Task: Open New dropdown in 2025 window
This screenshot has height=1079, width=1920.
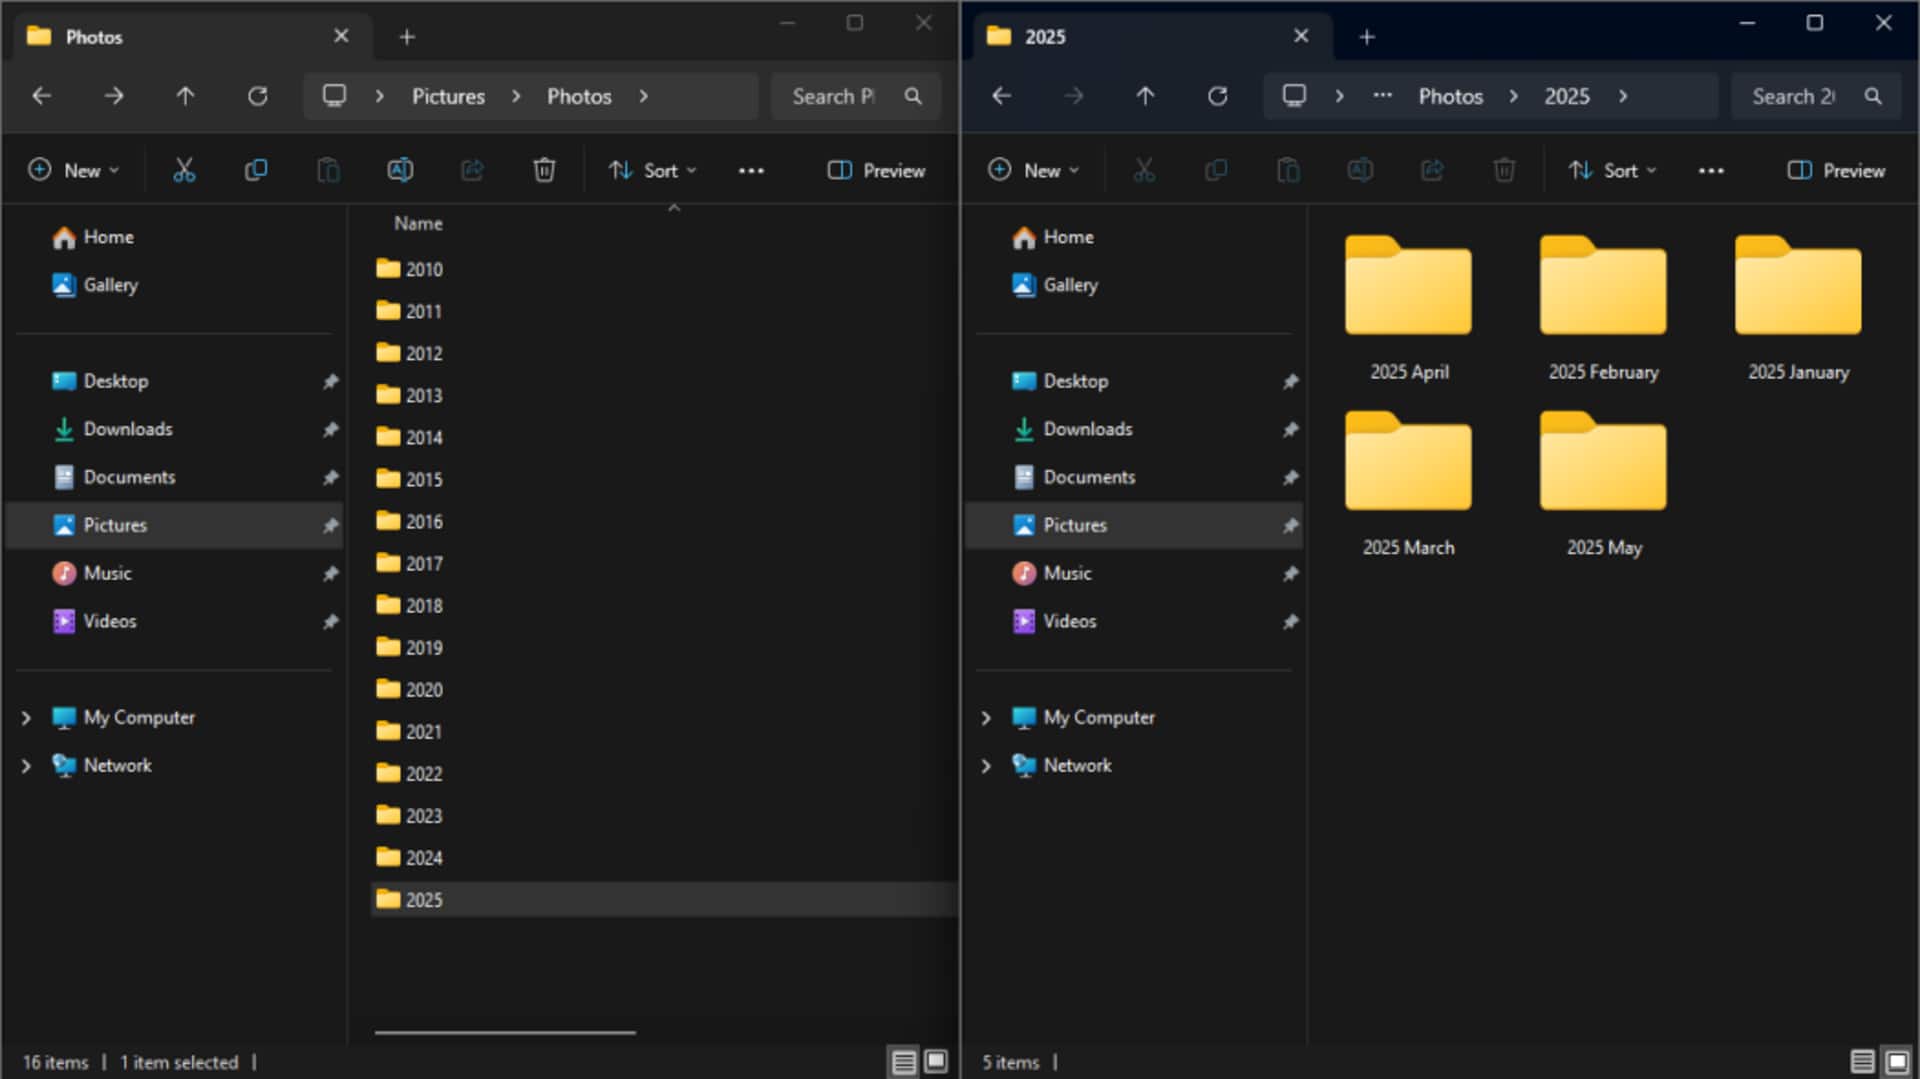Action: 1034,171
